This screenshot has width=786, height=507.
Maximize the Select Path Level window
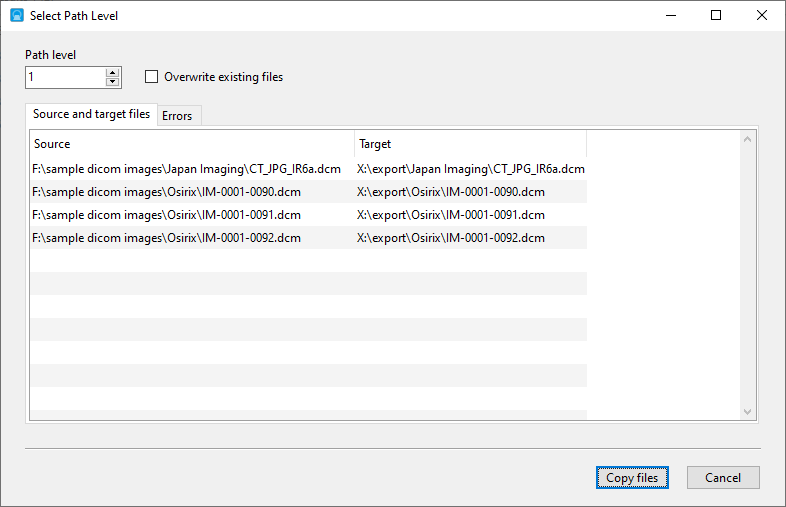click(x=716, y=16)
